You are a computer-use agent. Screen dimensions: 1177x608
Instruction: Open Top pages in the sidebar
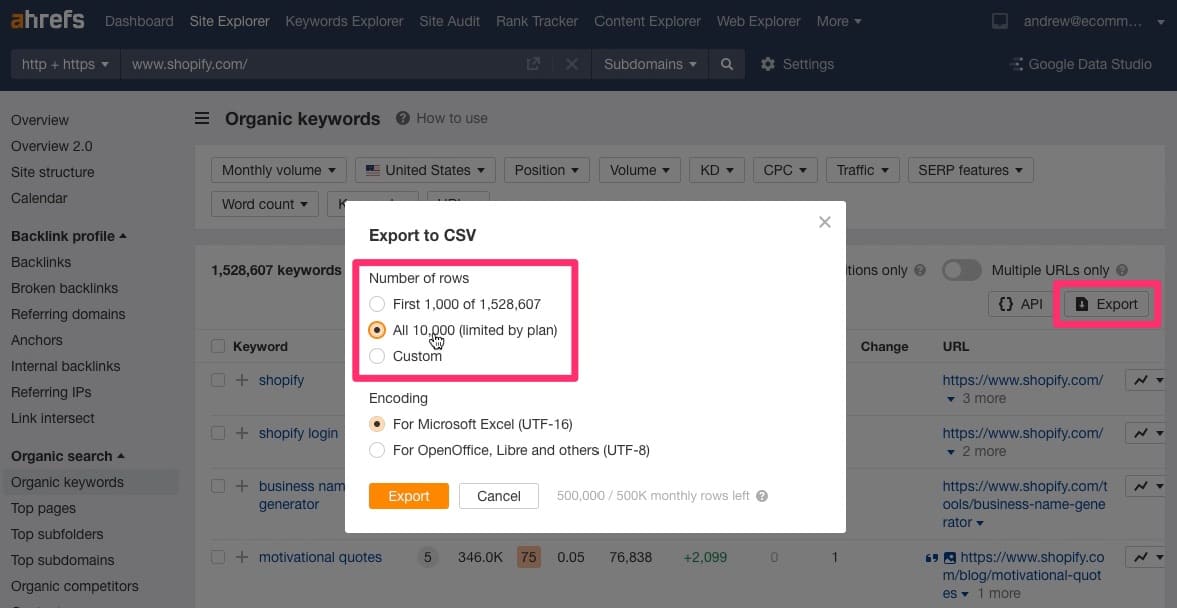[43, 509]
